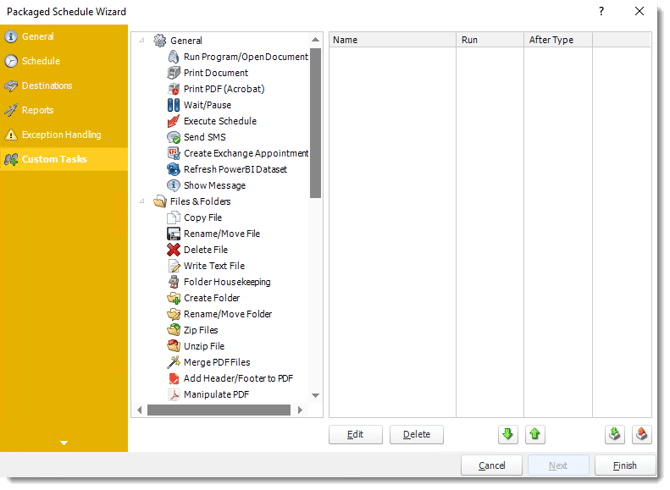This screenshot has width=670, height=490.
Task: Click the Run Program/Open Document icon
Action: 173,57
